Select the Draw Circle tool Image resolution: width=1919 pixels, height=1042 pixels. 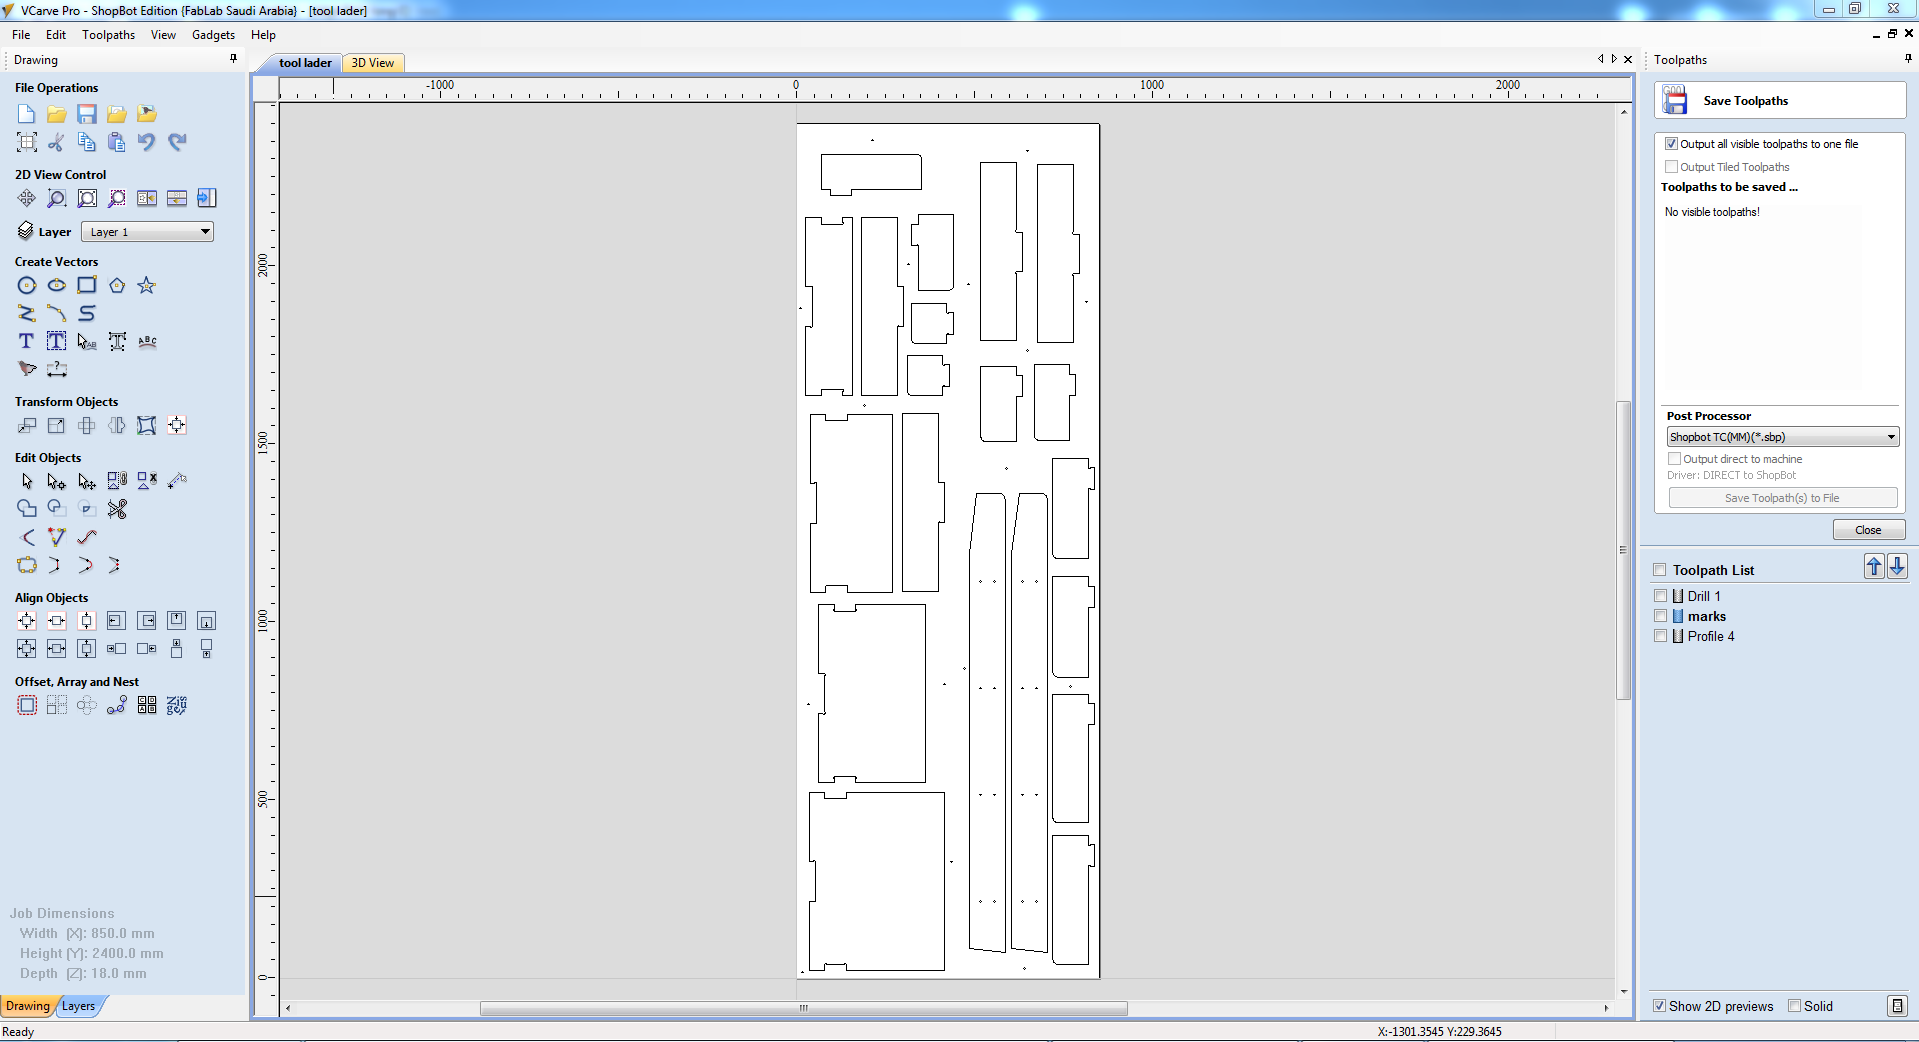(27, 286)
